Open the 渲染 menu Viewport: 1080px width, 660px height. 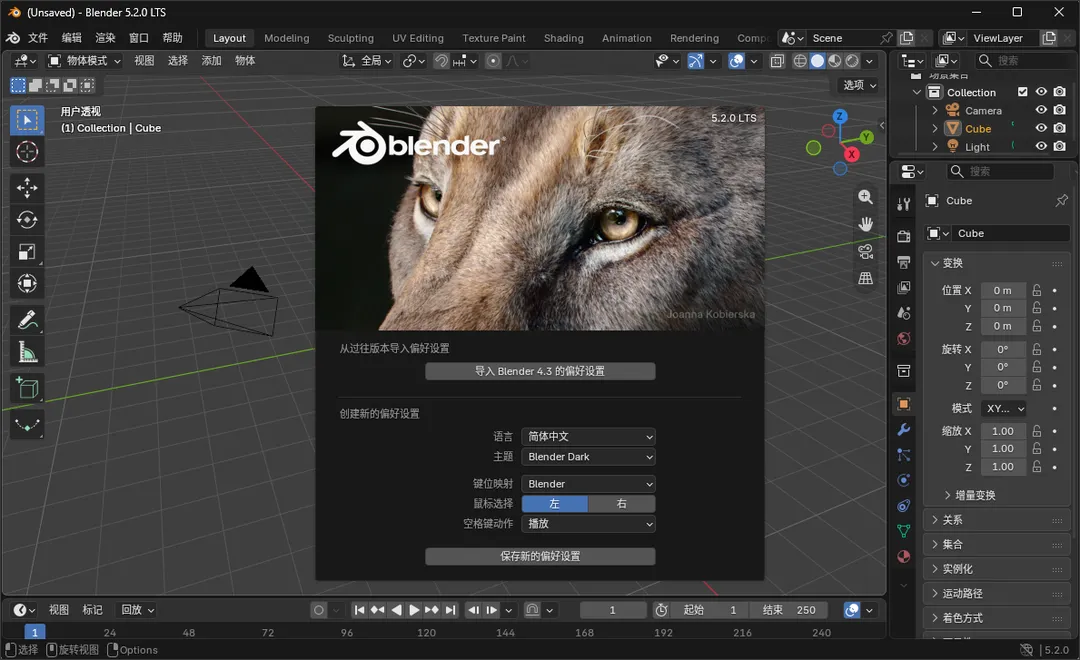[105, 38]
